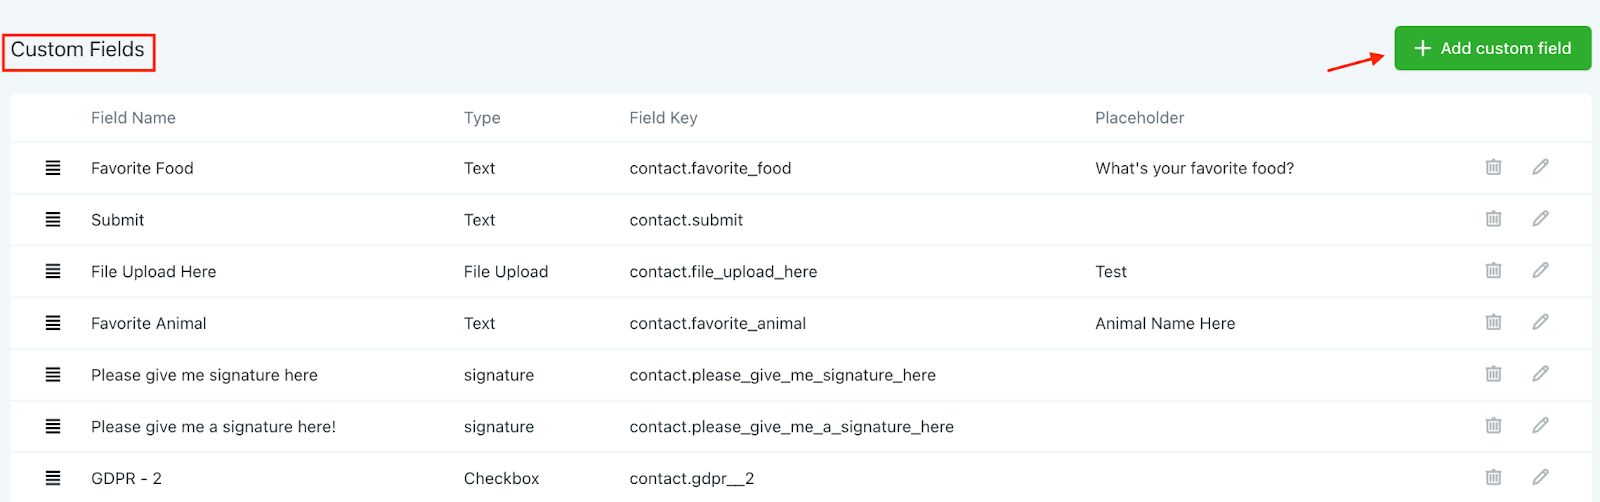The height and width of the screenshot is (502, 1600).
Task: Click the Custom Fields heading
Action: click(x=78, y=50)
